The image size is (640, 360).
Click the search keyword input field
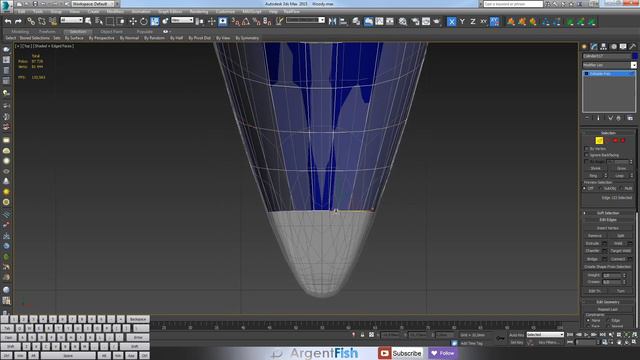[x=513, y=4]
